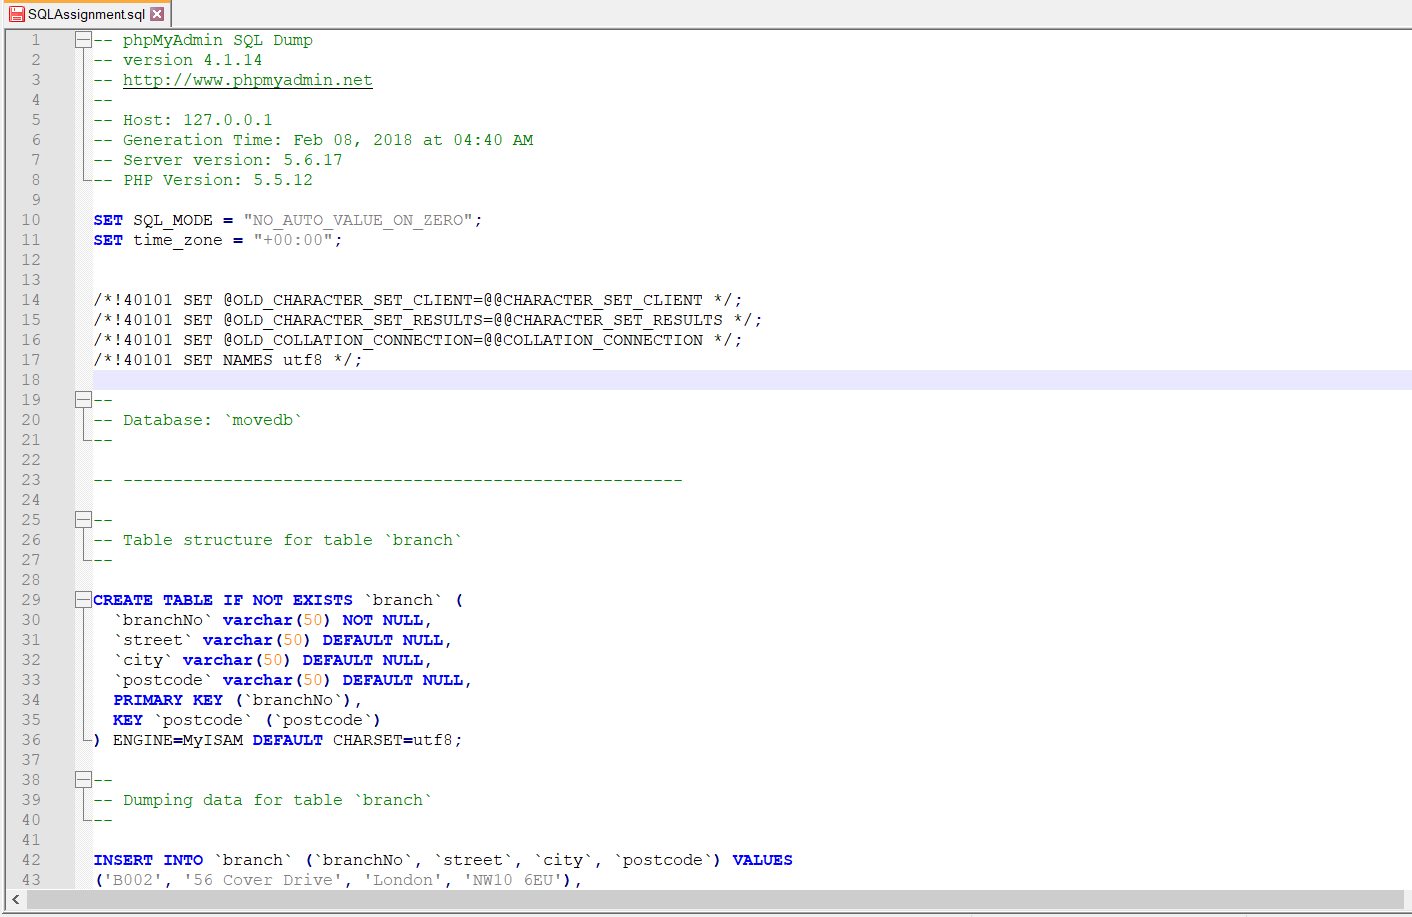Click the unsaved-changes file icon on the tab
1412x917 pixels.
pyautogui.click(x=17, y=14)
